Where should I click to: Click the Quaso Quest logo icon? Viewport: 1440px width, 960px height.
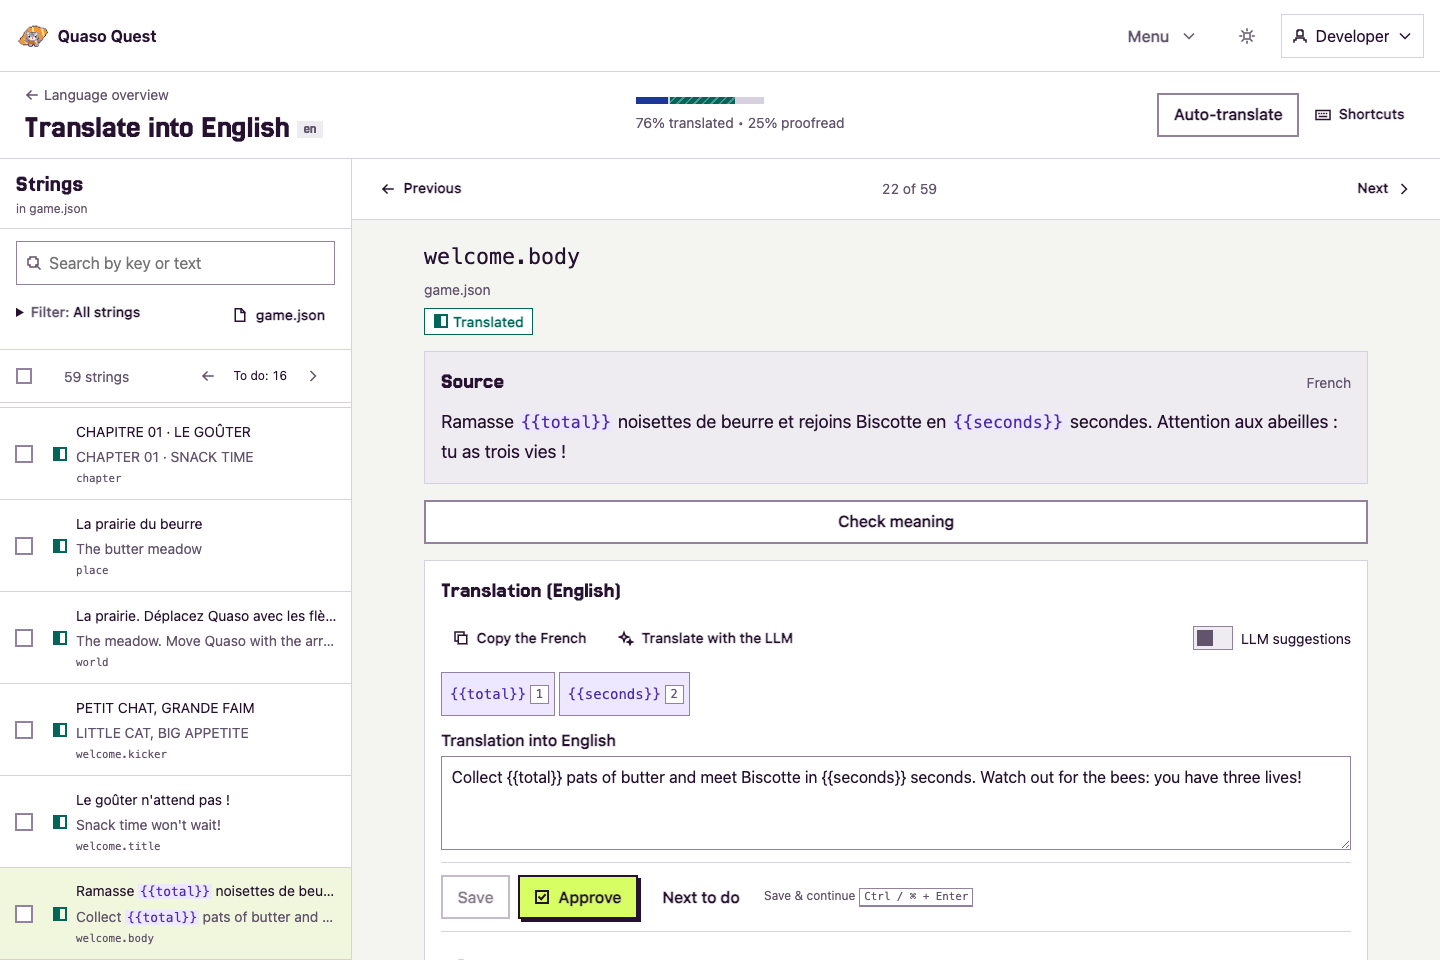pyautogui.click(x=33, y=36)
